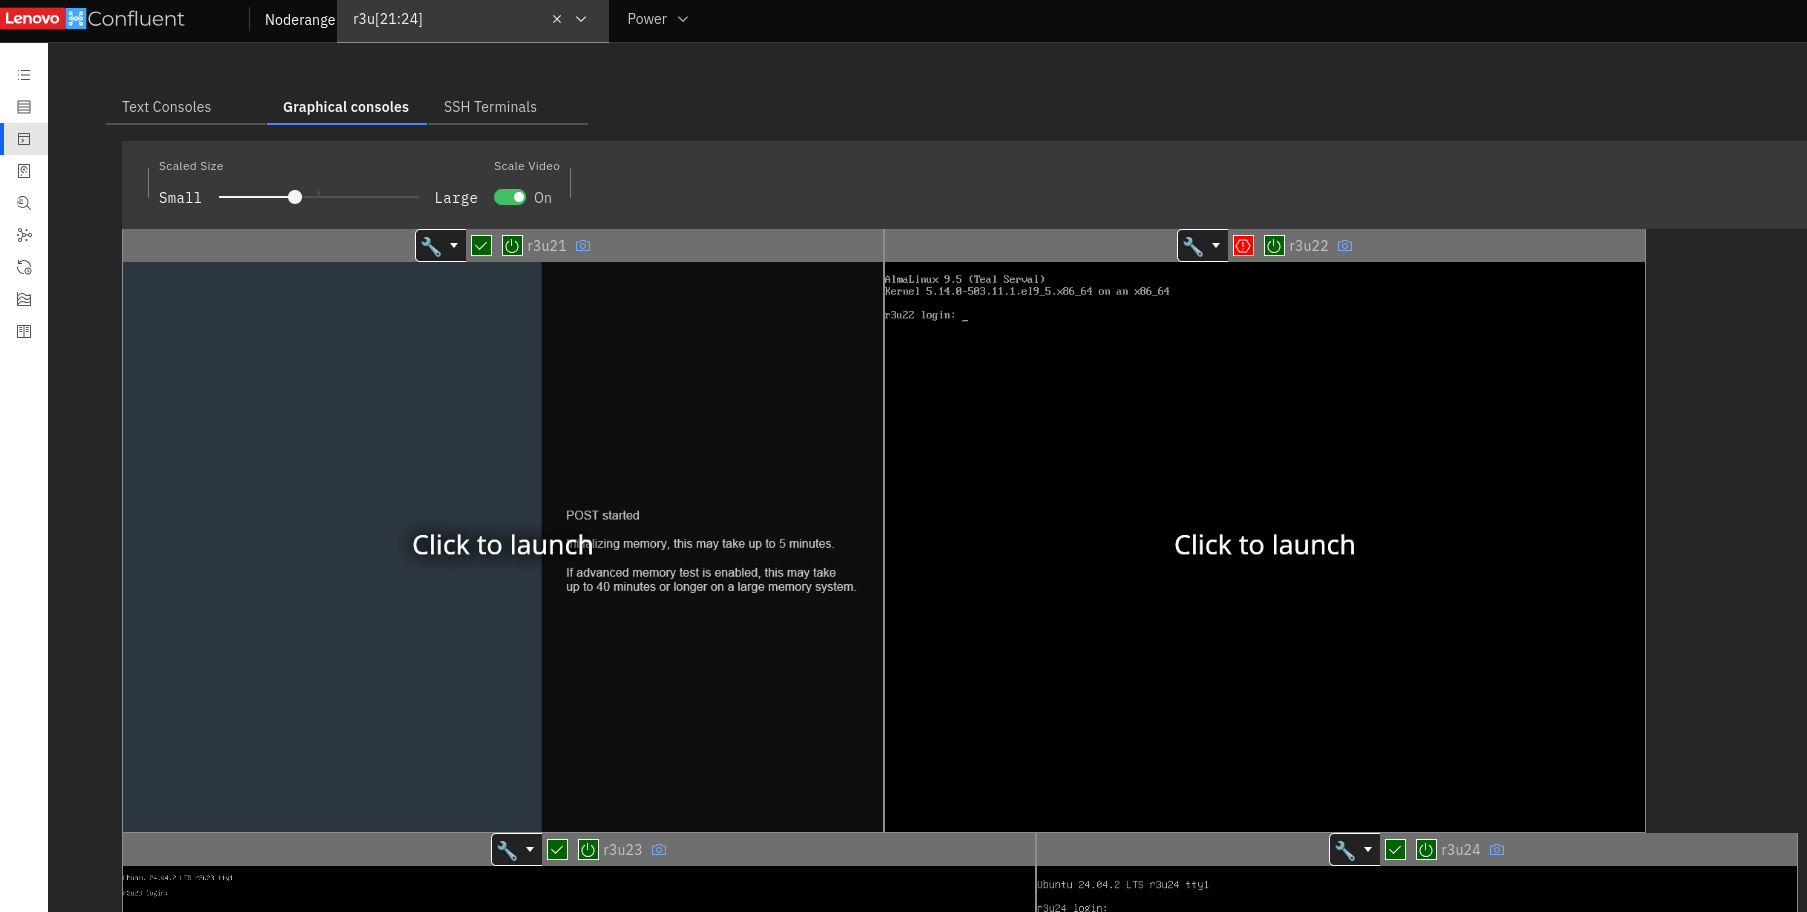1807x912 pixels.
Task: Expand the wrench dropdown arrow on r3u24
Action: point(1367,849)
